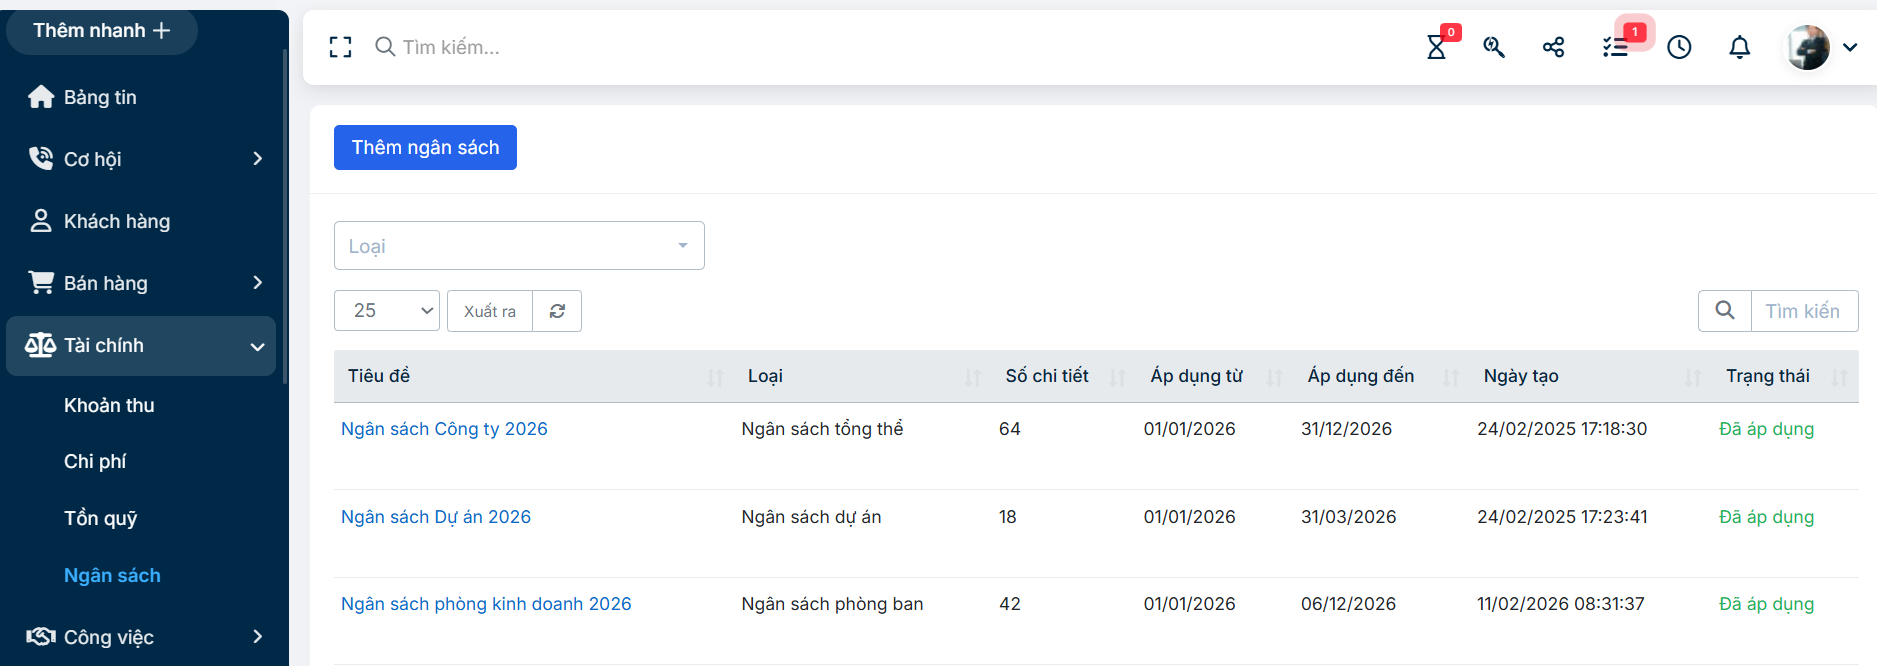Screen dimensions: 1877x666
Task: Open Bảng tin from the sidebar
Action: pos(100,97)
